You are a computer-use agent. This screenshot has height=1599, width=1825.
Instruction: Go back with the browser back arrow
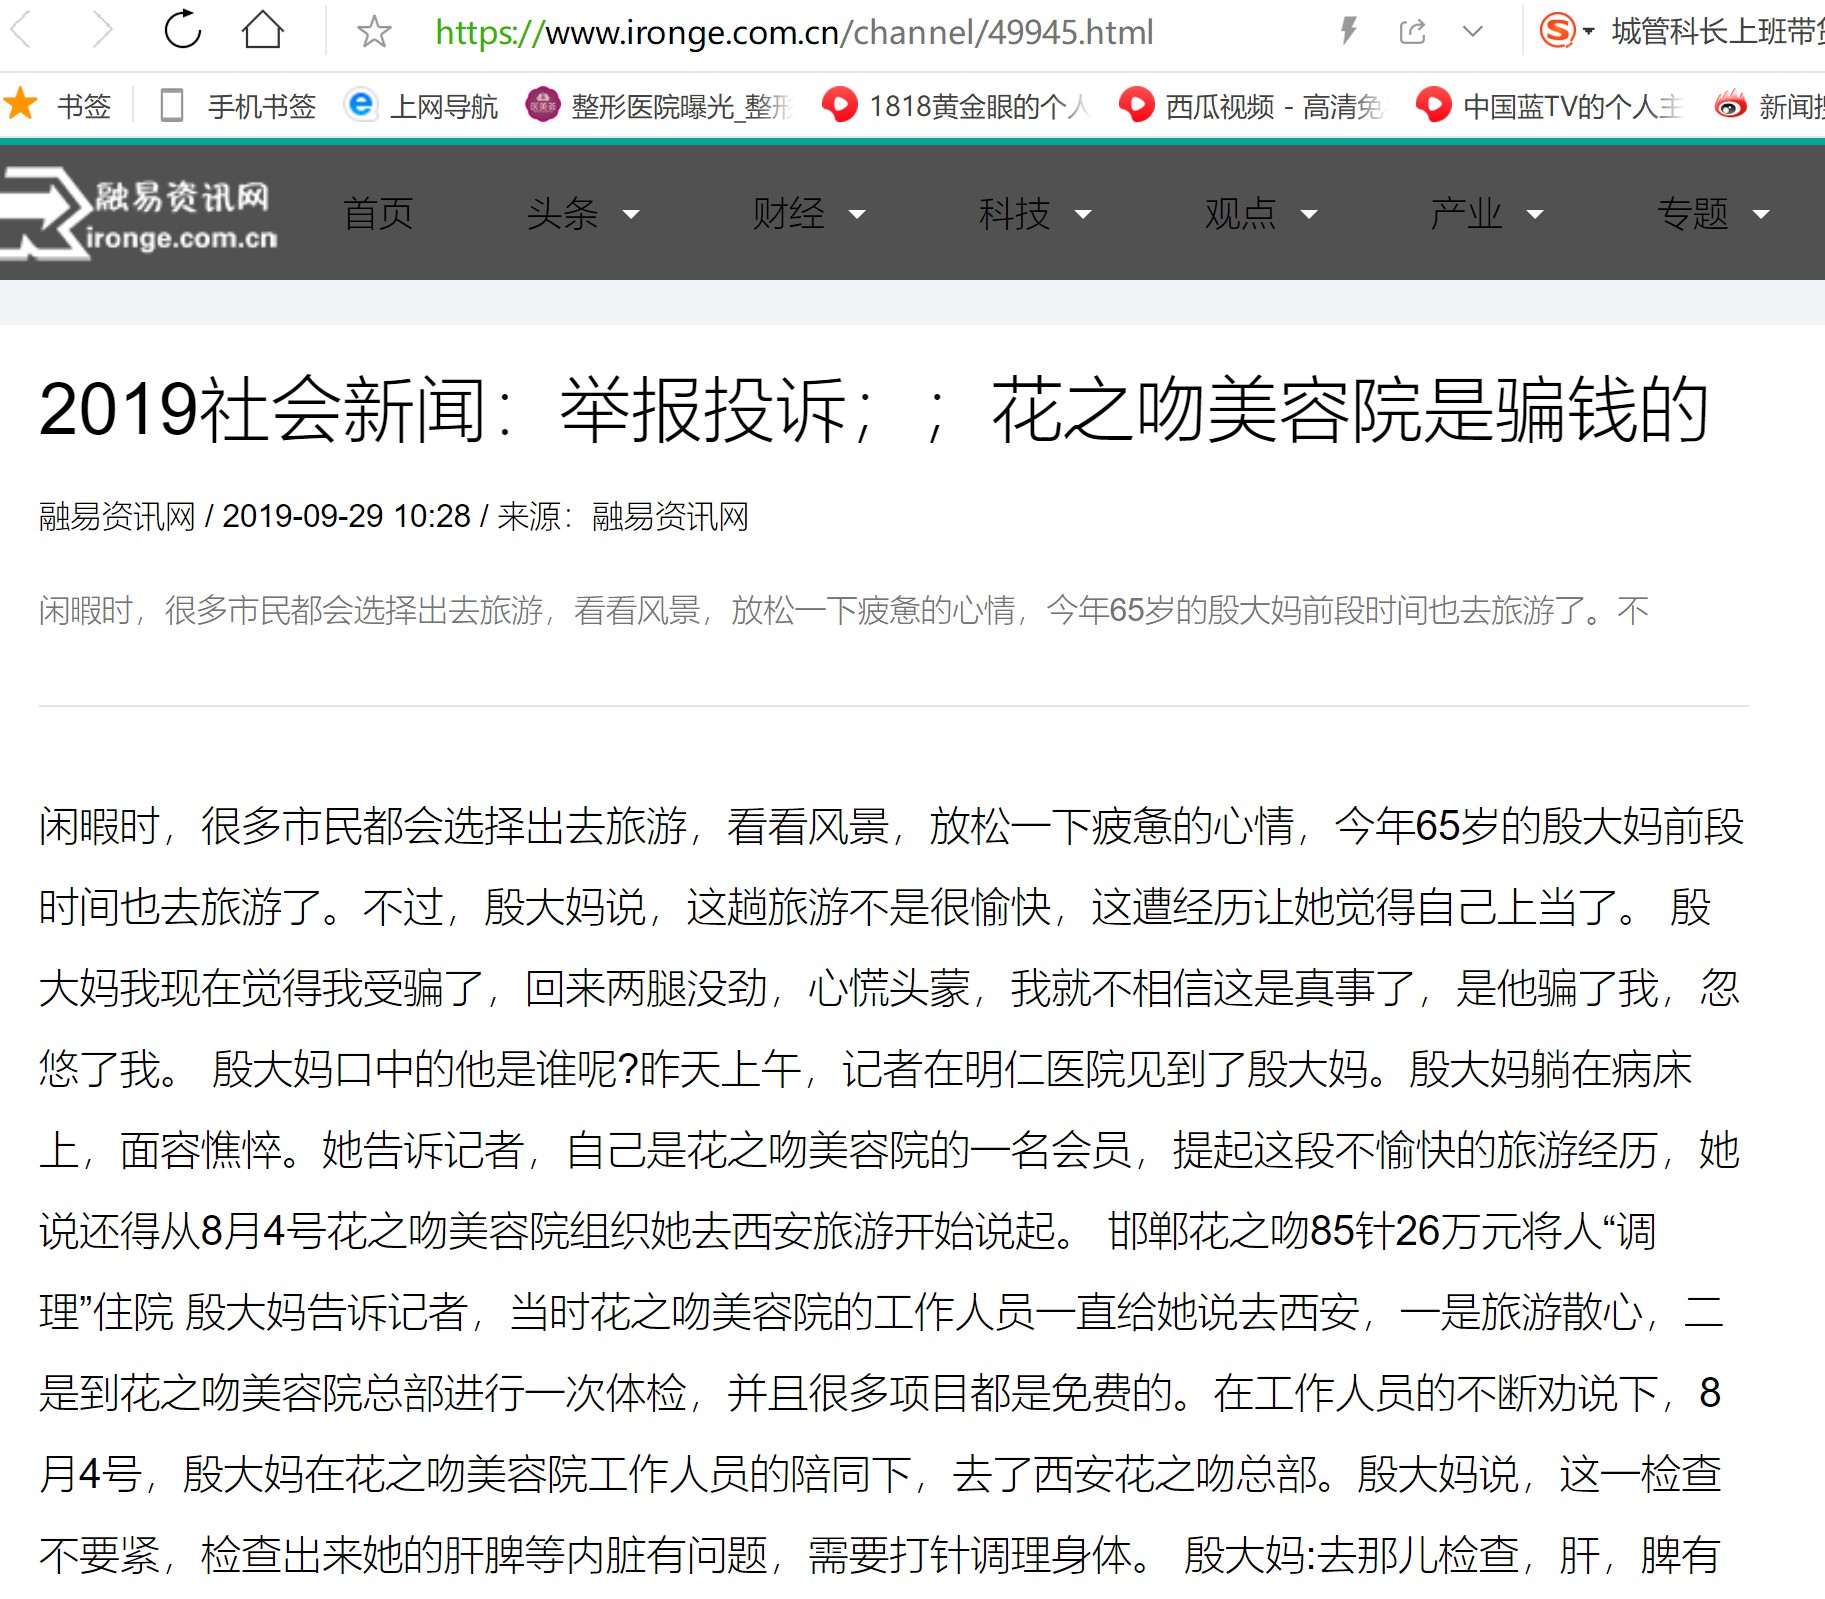[x=20, y=31]
